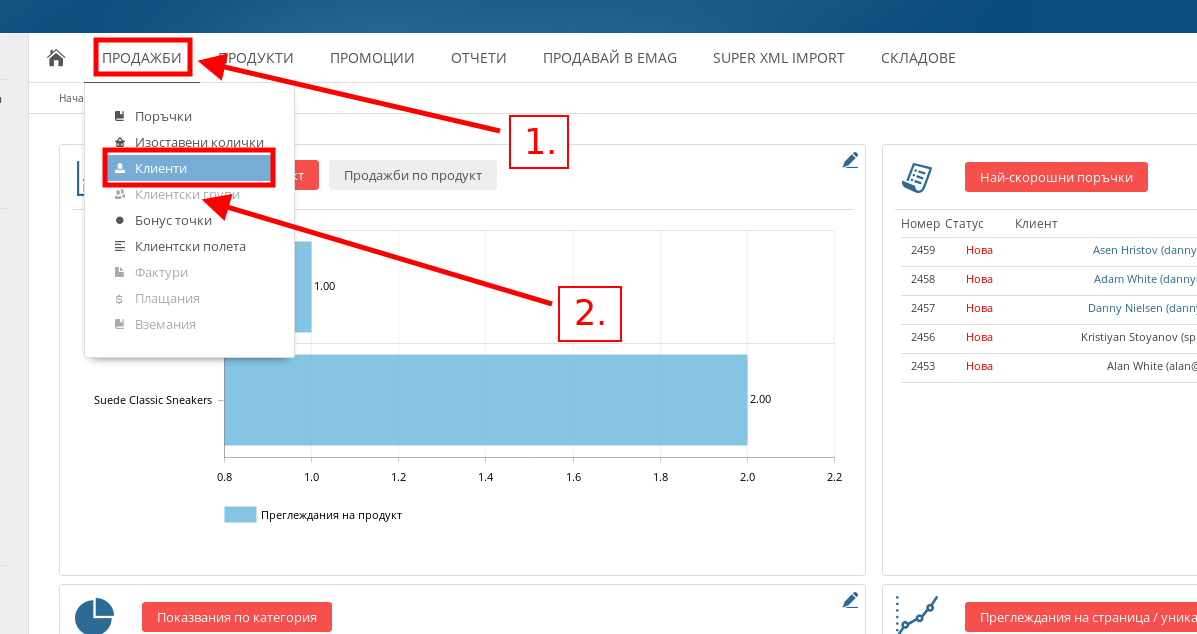1197x634 pixels.
Task: Select Клиентски полета in dropdown
Action: pyautogui.click(x=190, y=247)
